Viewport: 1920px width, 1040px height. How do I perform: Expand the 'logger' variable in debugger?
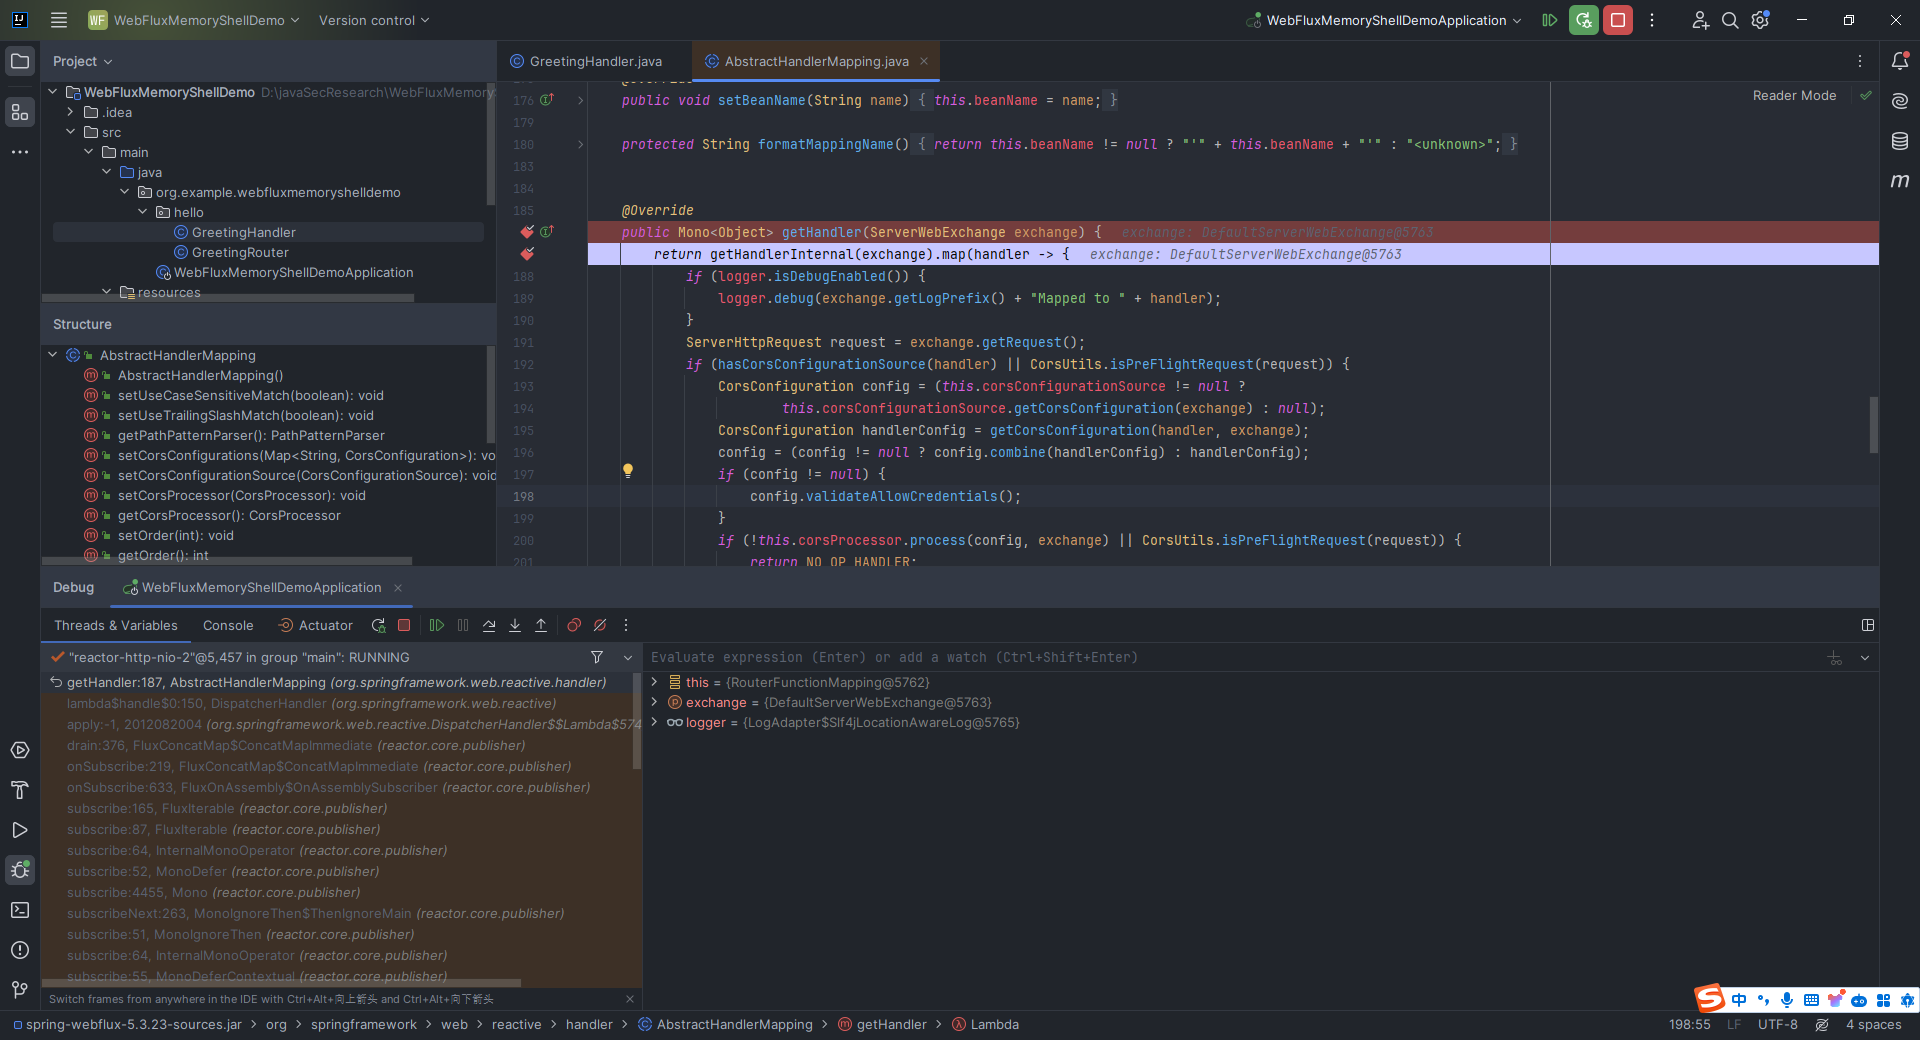tap(655, 722)
